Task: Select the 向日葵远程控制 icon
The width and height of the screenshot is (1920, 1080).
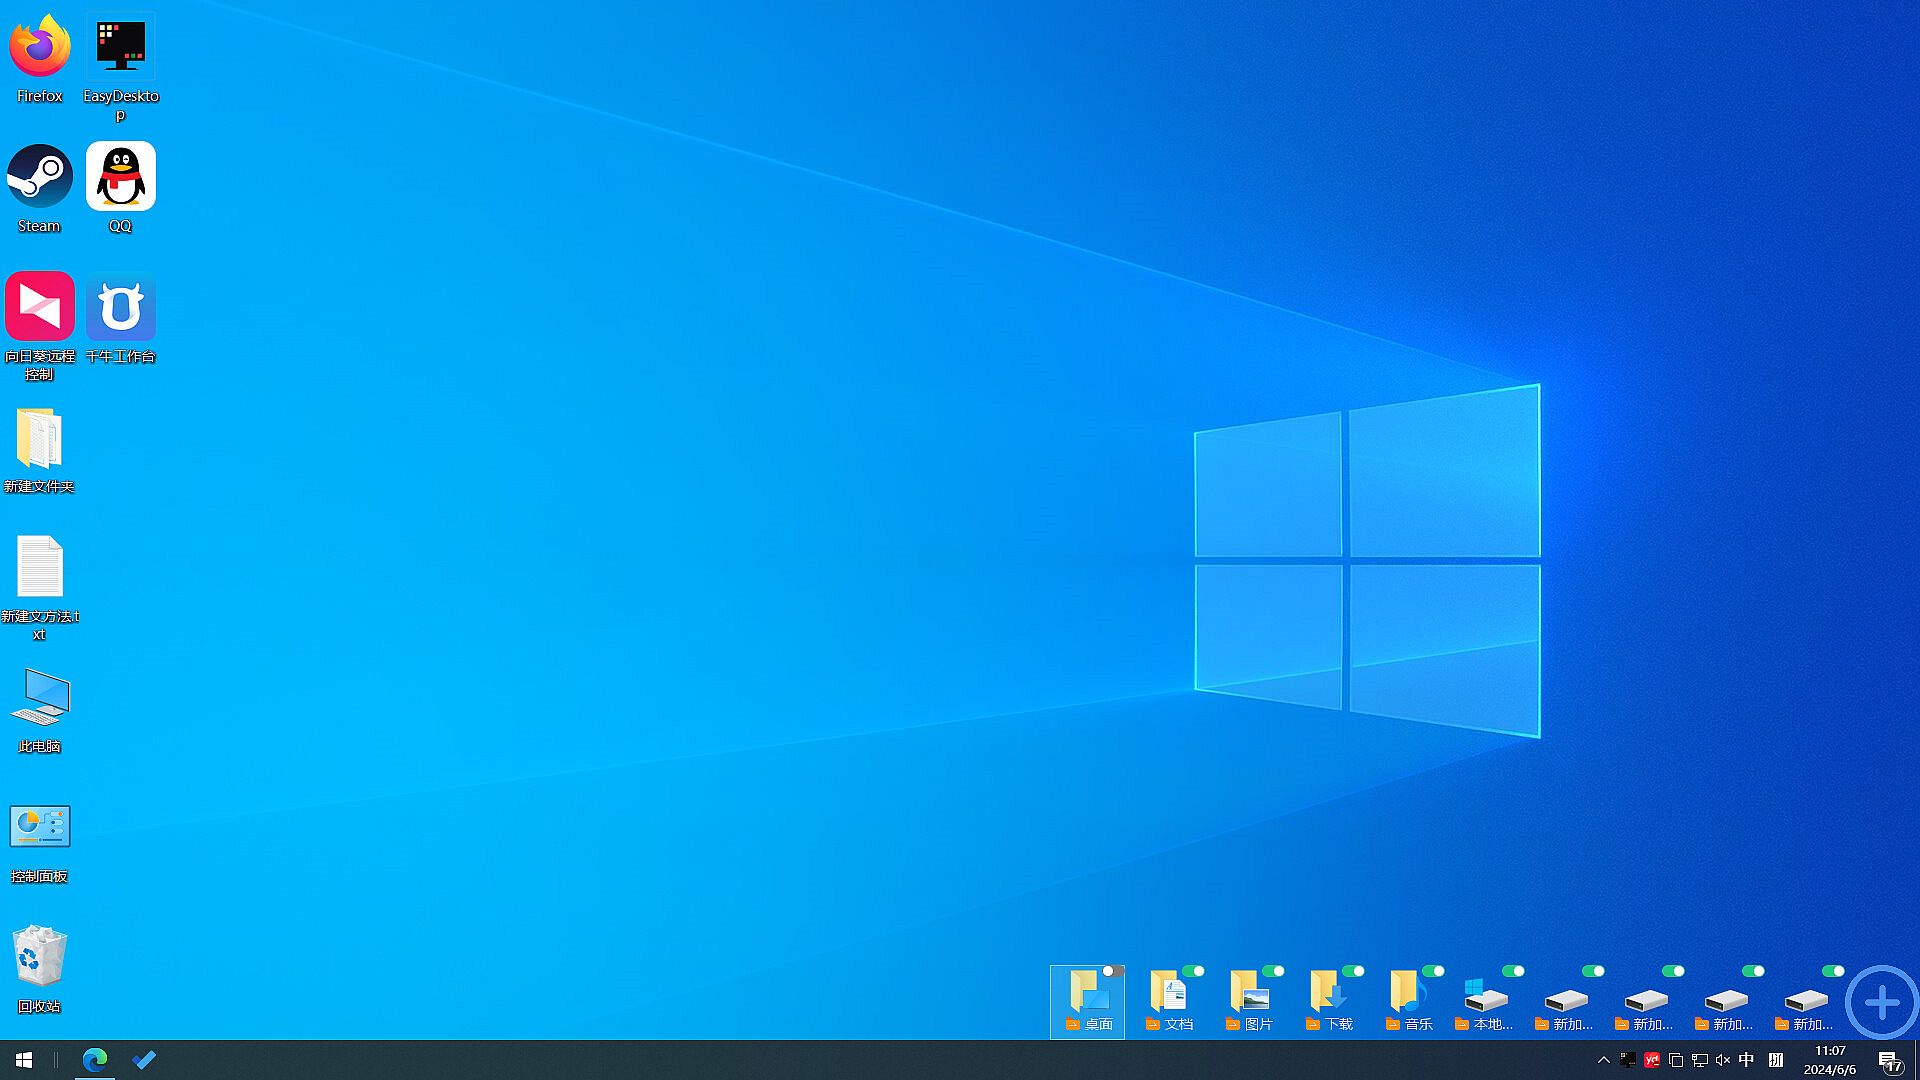Action: 40,307
